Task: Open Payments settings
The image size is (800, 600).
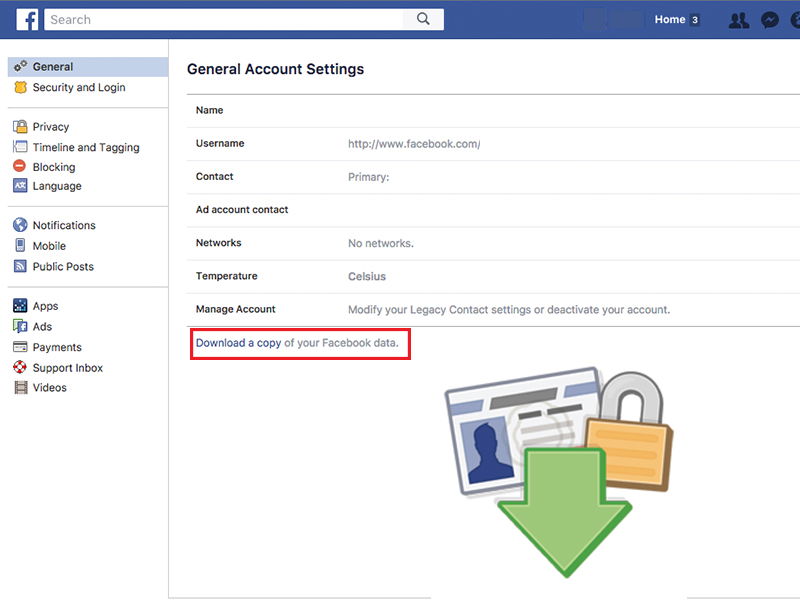Action: [x=57, y=347]
